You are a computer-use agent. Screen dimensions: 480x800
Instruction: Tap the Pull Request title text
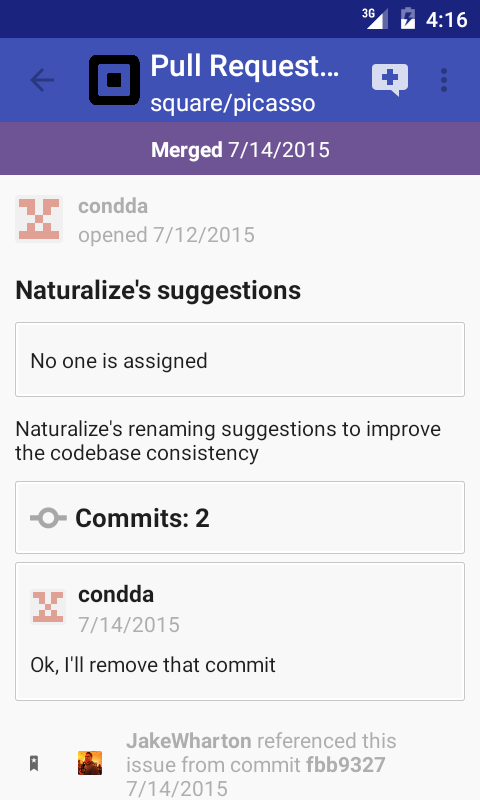pyautogui.click(x=244, y=67)
